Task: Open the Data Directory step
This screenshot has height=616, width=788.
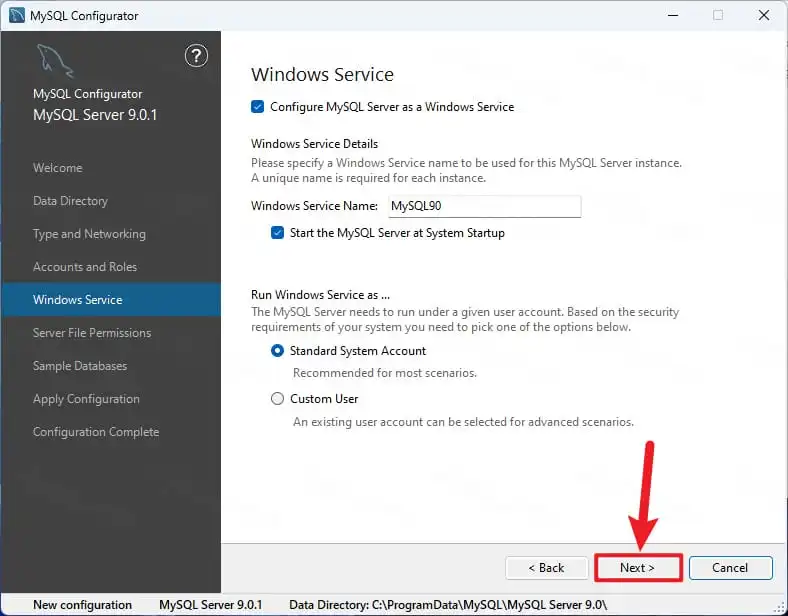Action: (70, 201)
